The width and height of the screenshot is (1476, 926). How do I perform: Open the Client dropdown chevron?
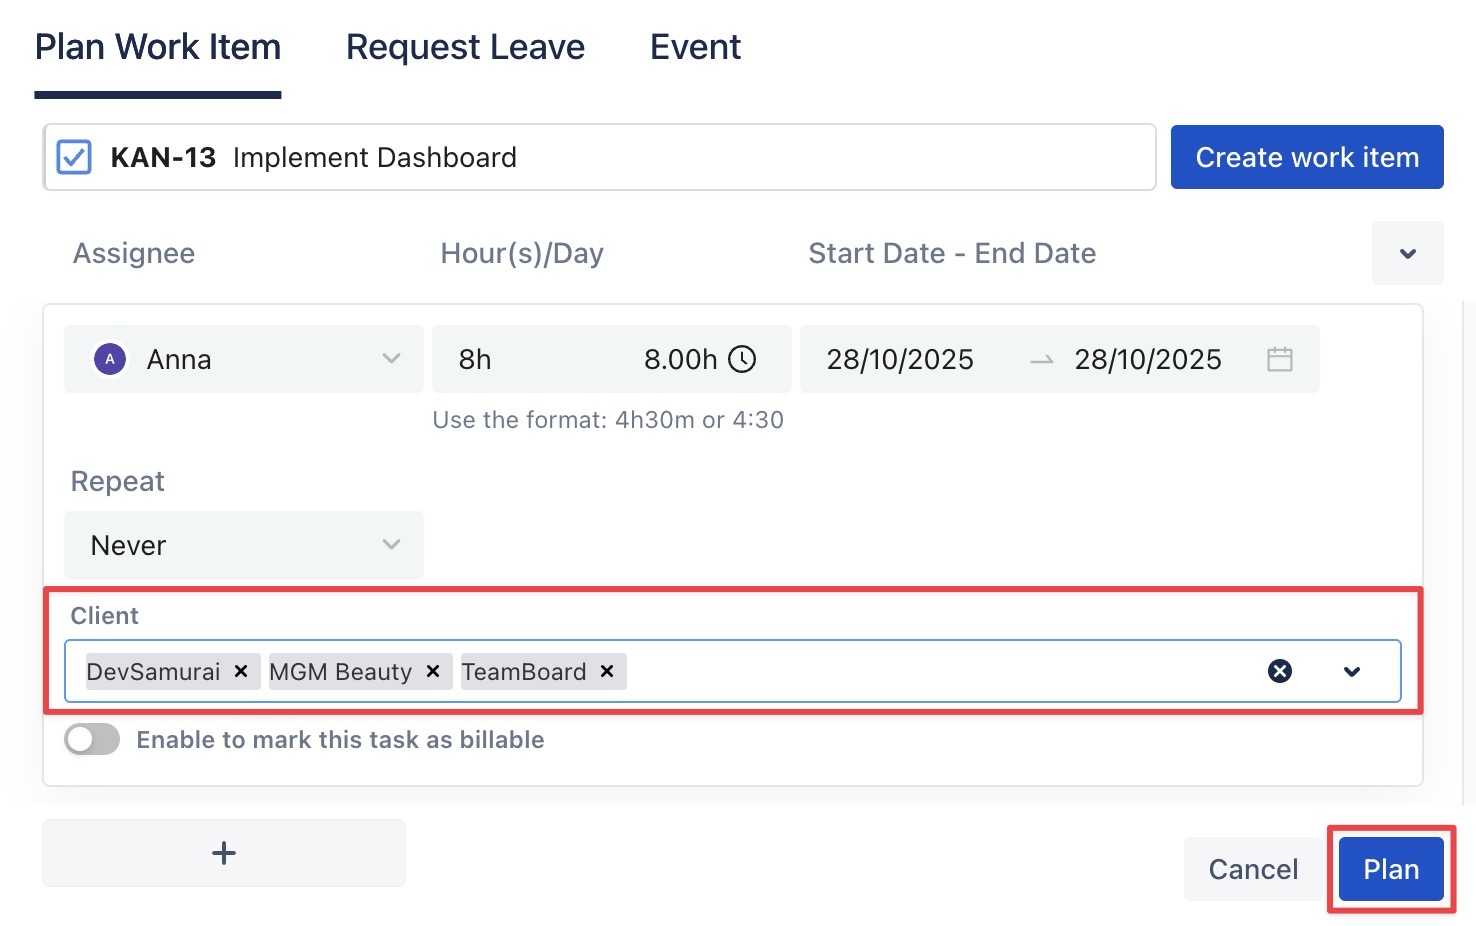tap(1352, 671)
